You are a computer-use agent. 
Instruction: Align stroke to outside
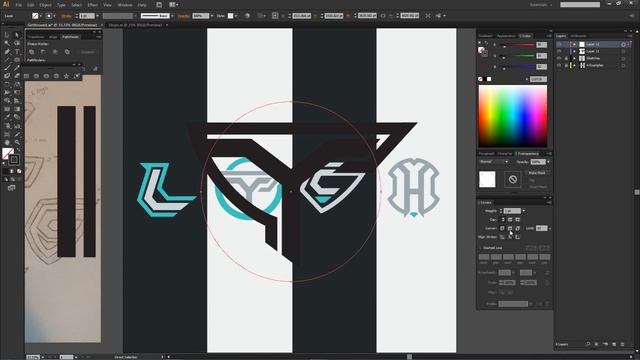(x=518, y=237)
